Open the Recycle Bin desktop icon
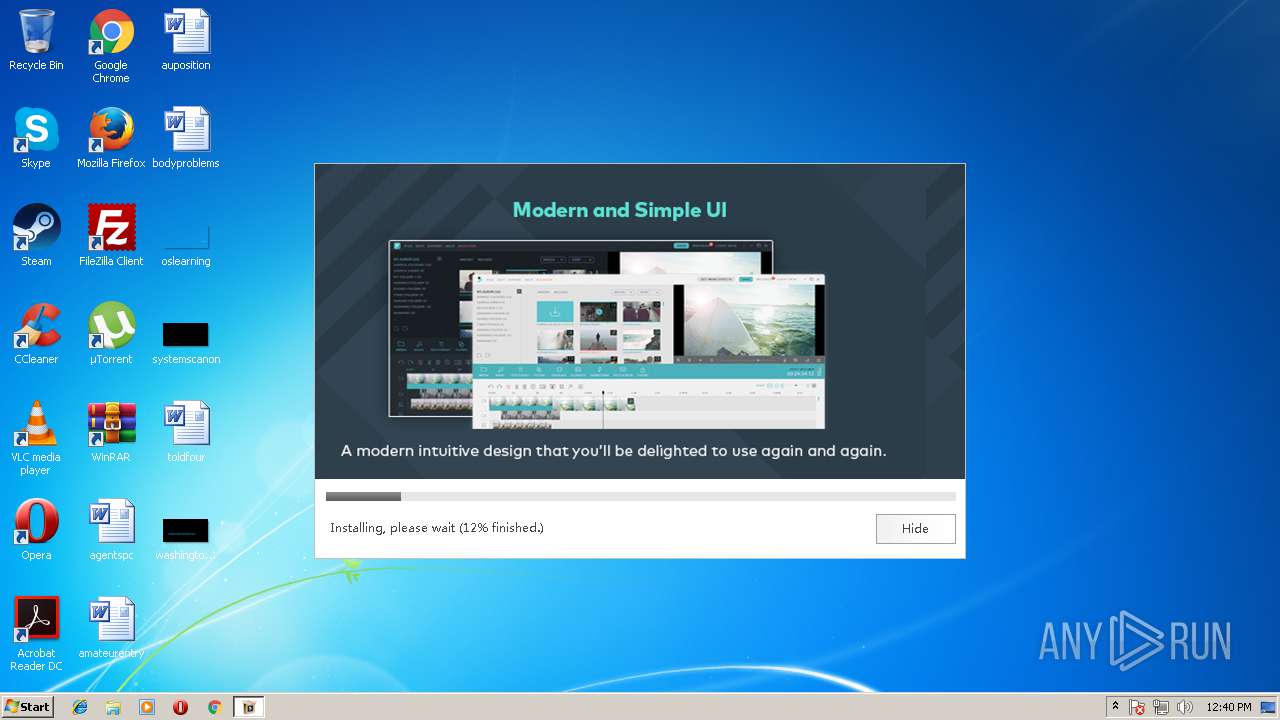Image resolution: width=1280 pixels, height=720 pixels. click(x=36, y=40)
